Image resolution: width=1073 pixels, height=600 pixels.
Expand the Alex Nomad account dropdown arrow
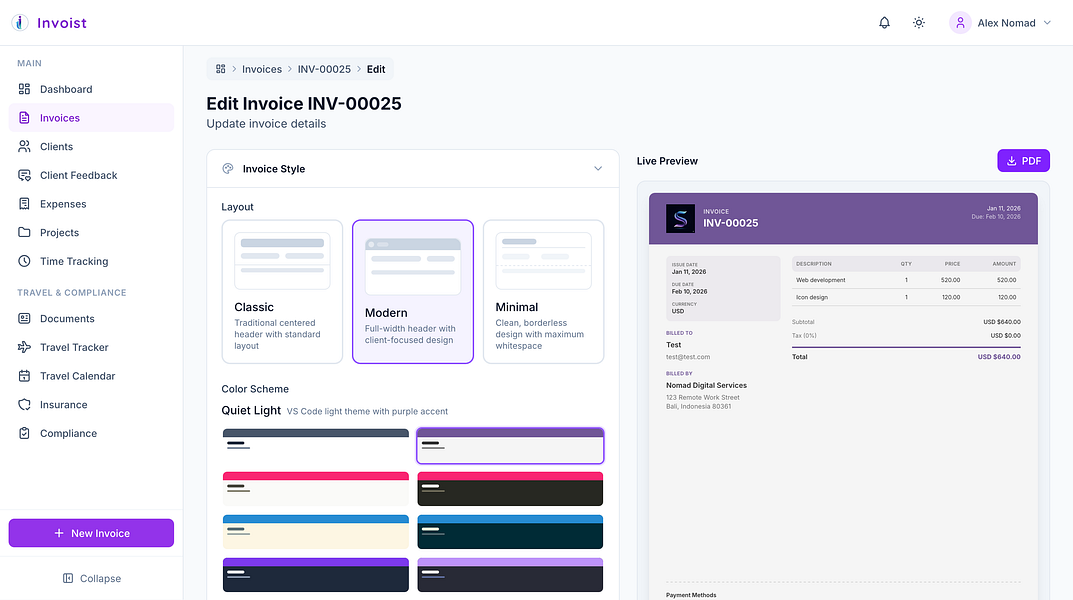point(1047,23)
